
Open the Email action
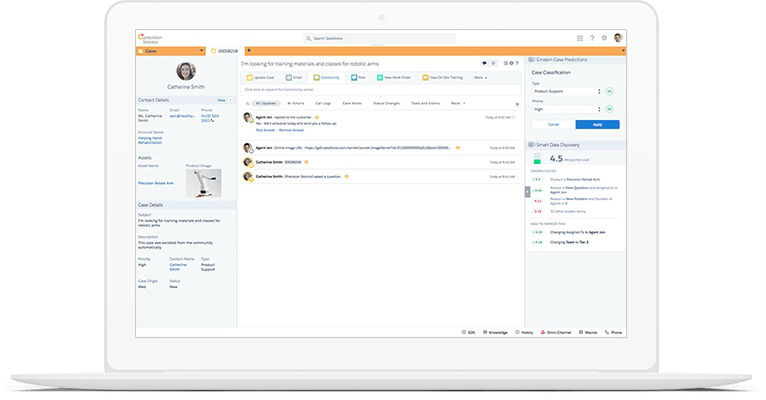(294, 77)
